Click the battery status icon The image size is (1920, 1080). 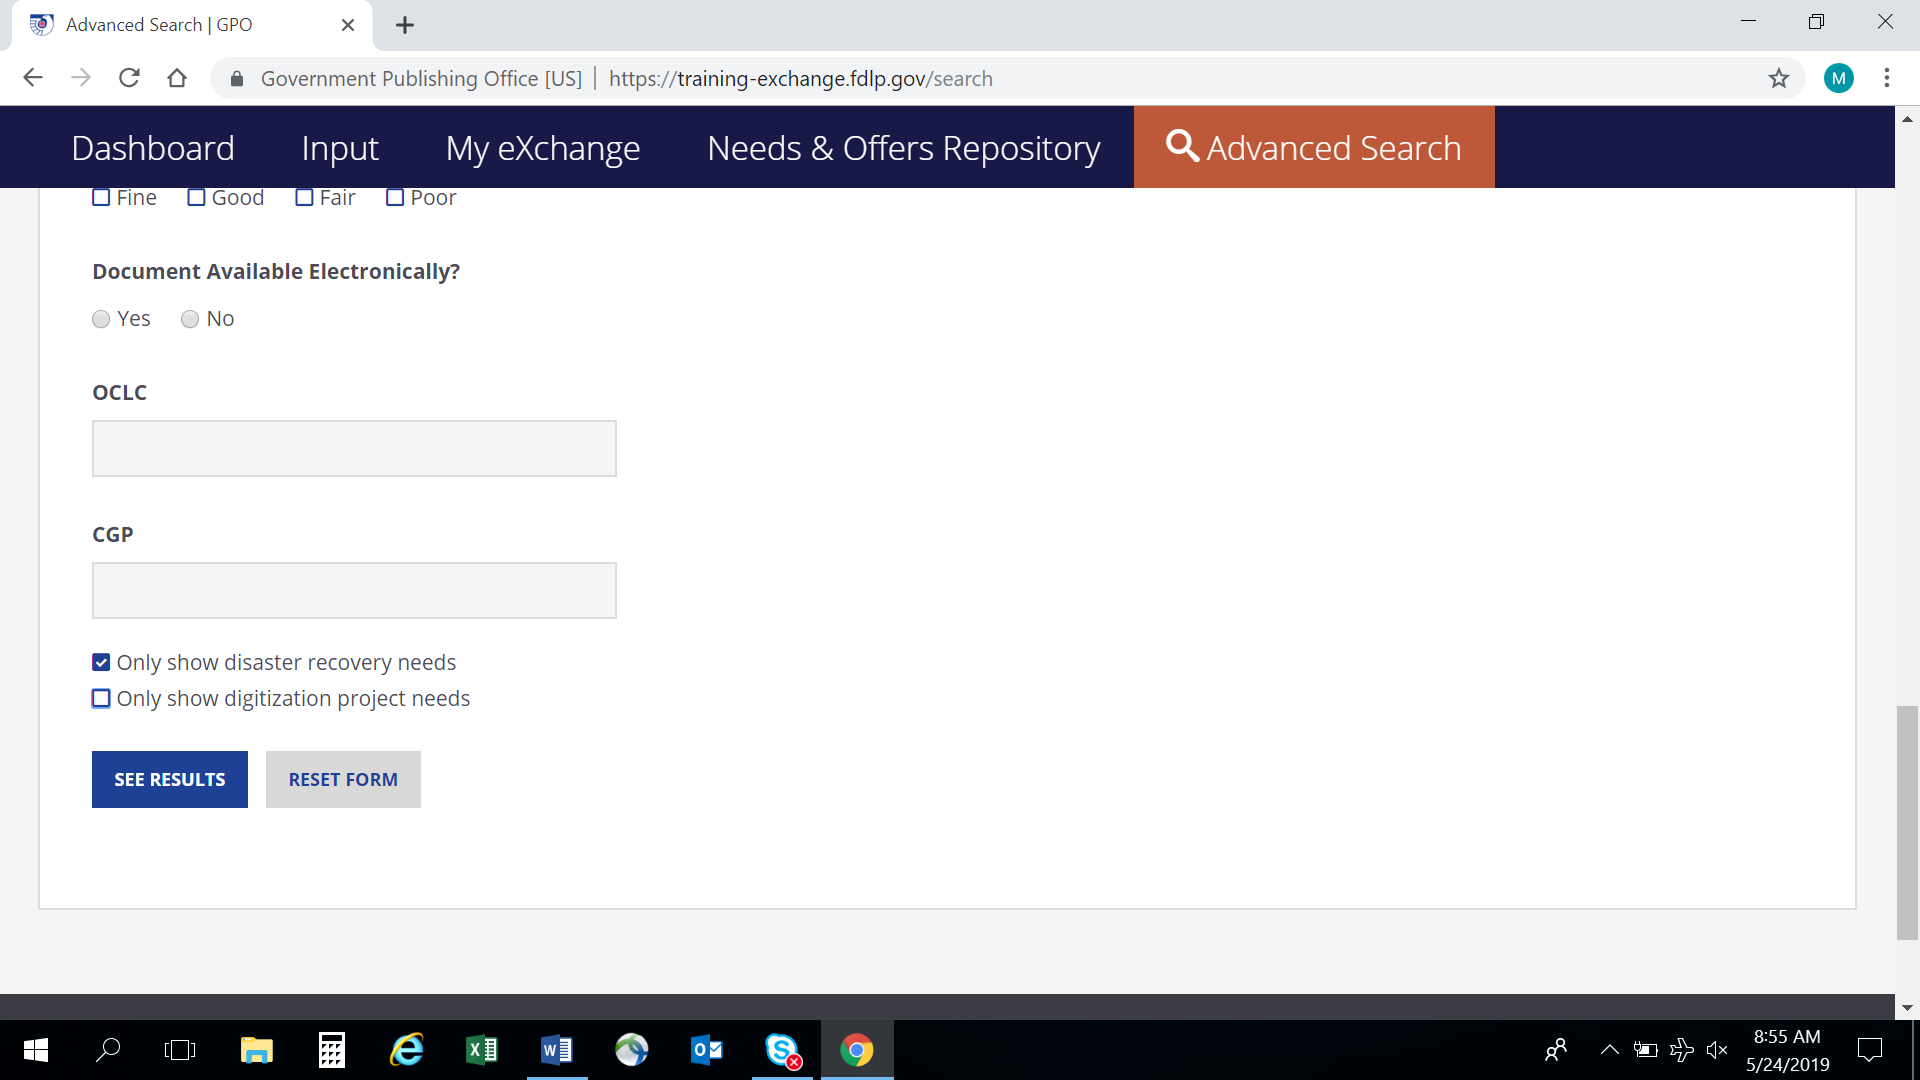click(1645, 1050)
